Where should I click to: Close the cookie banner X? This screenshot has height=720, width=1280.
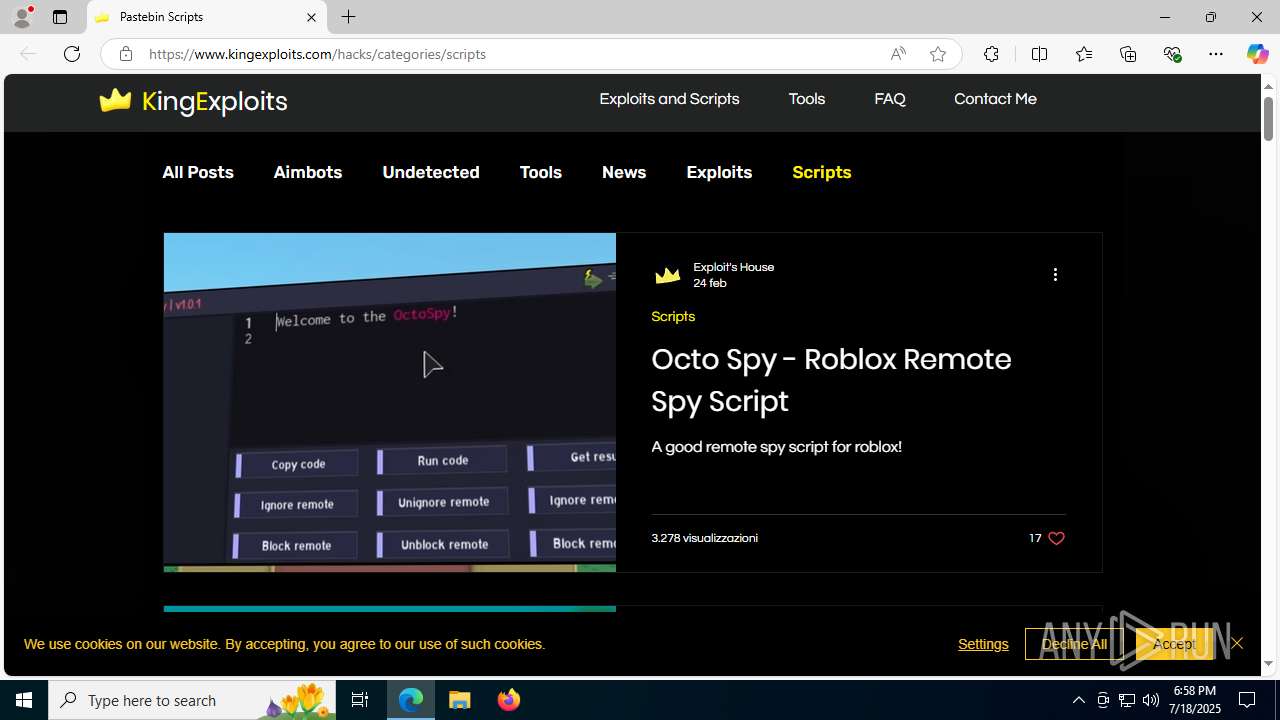click(1237, 643)
